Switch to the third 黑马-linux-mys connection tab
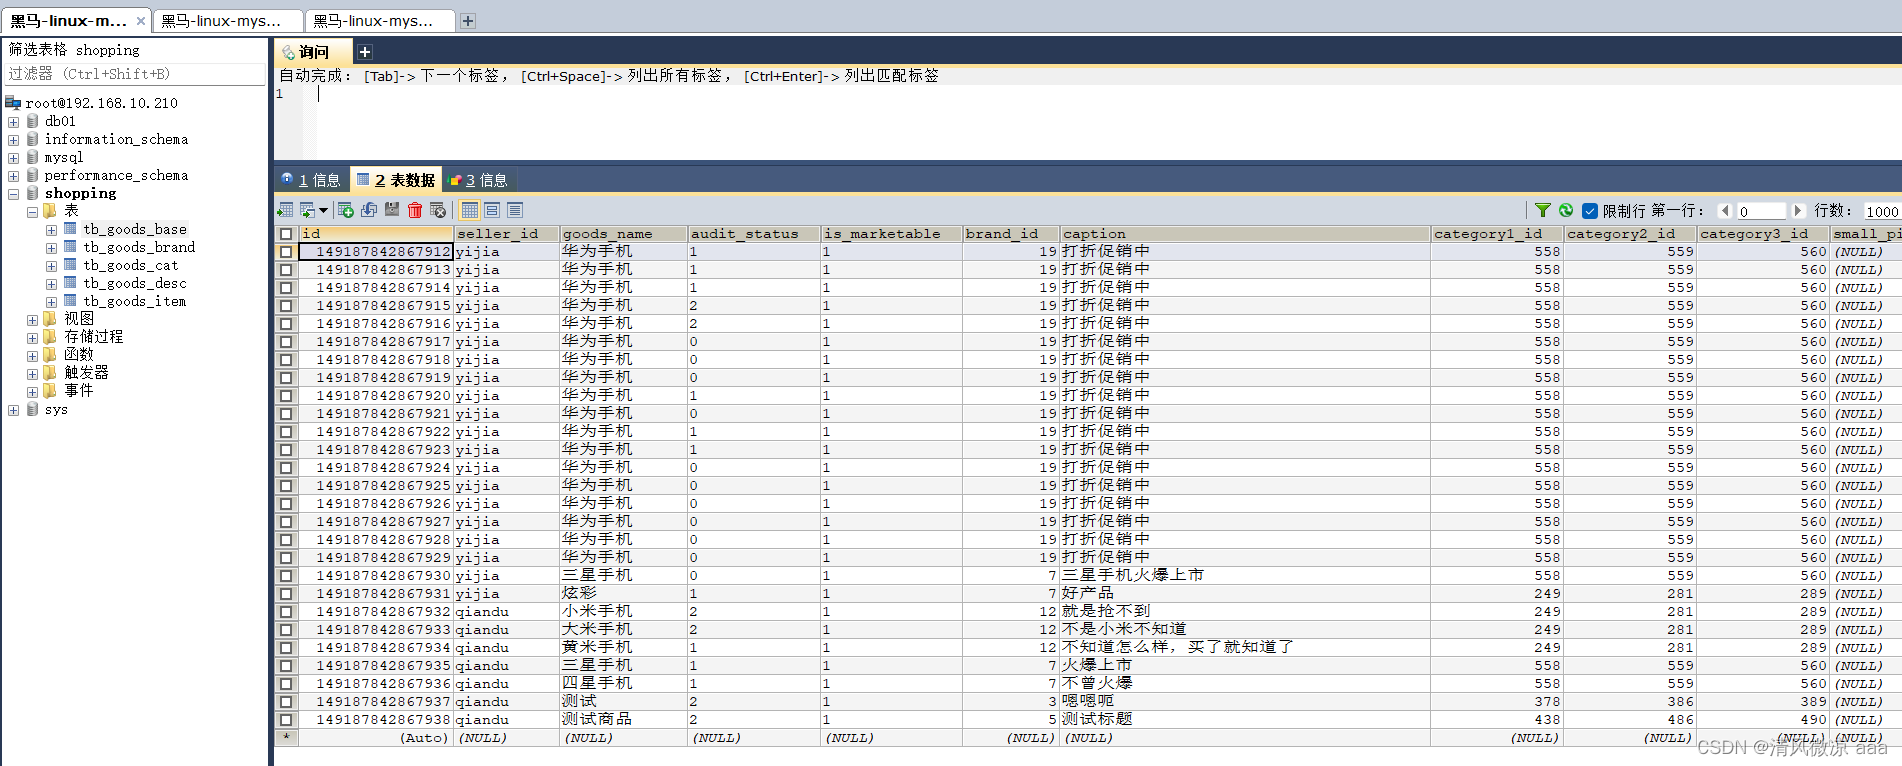 pyautogui.click(x=380, y=20)
